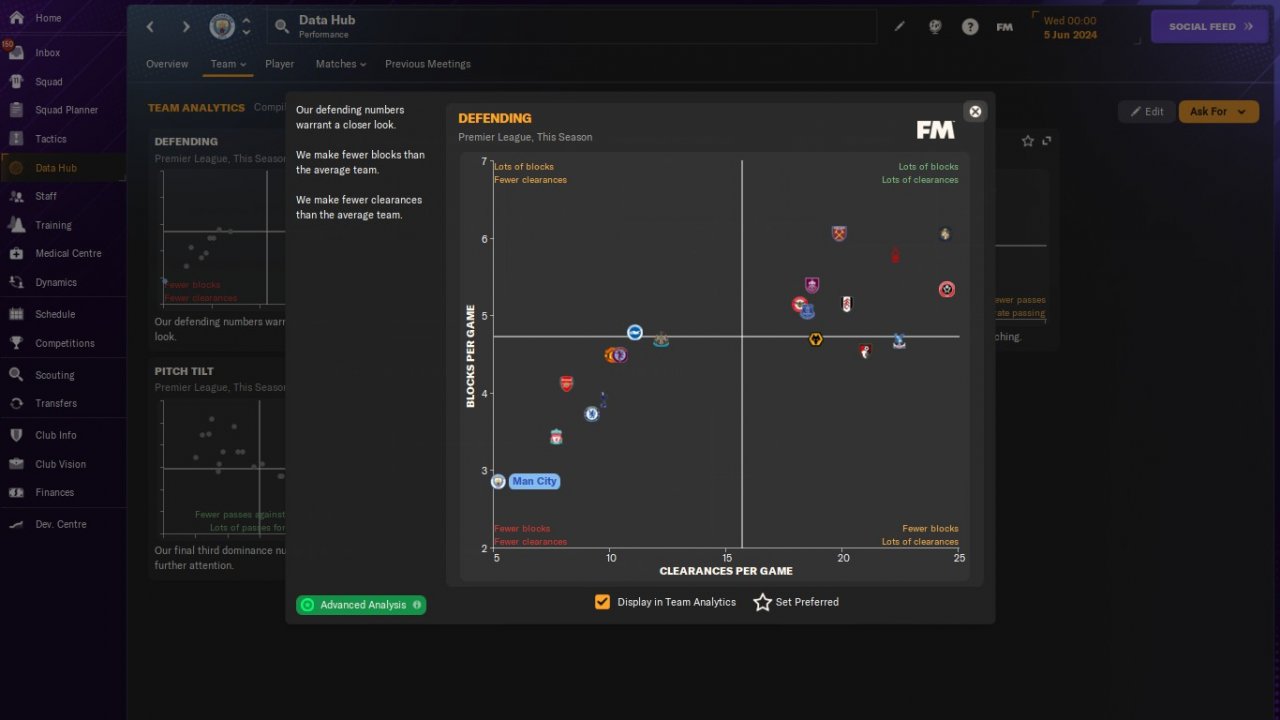This screenshot has width=1280, height=720.
Task: Switch to the Overview tab
Action: (x=167, y=64)
